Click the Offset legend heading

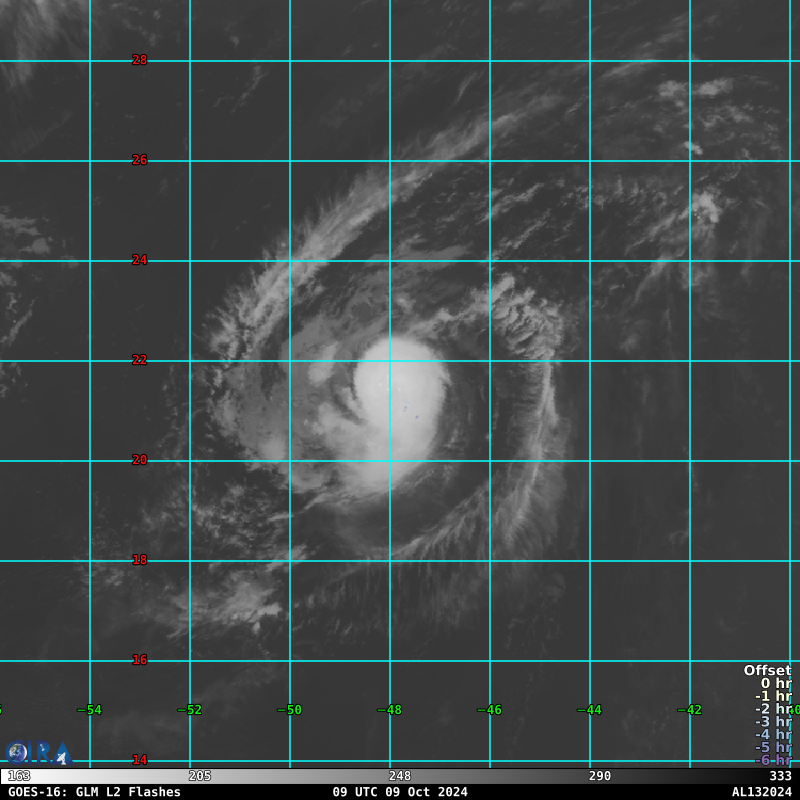(767, 671)
